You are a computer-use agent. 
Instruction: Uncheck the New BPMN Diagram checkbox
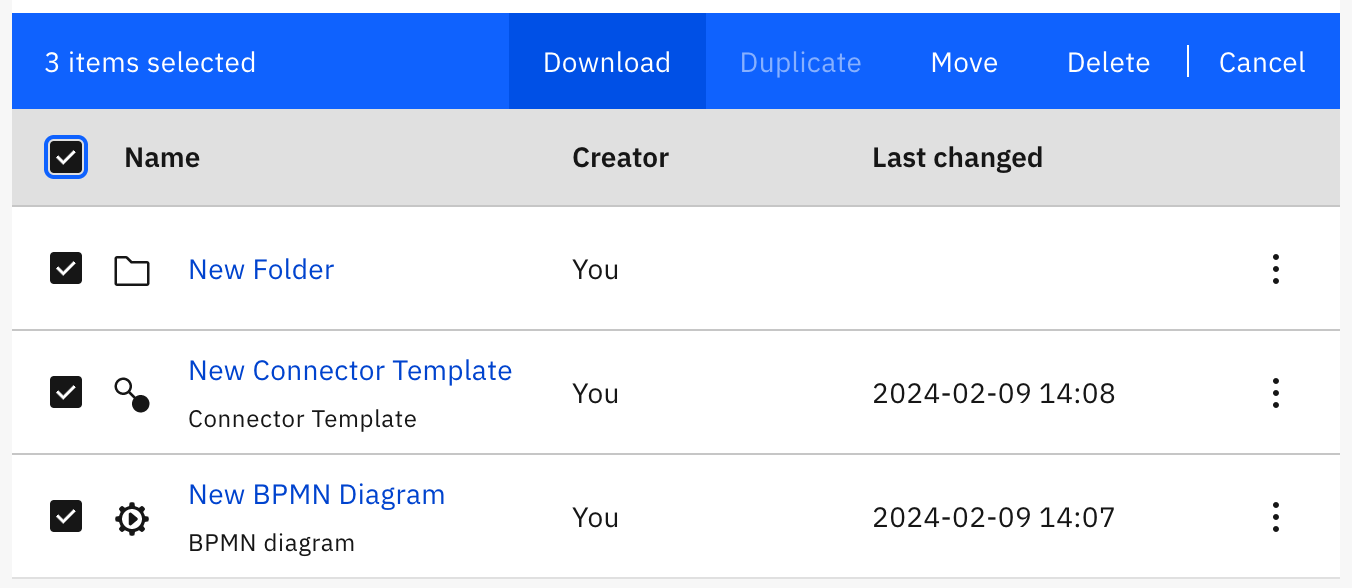pos(65,517)
